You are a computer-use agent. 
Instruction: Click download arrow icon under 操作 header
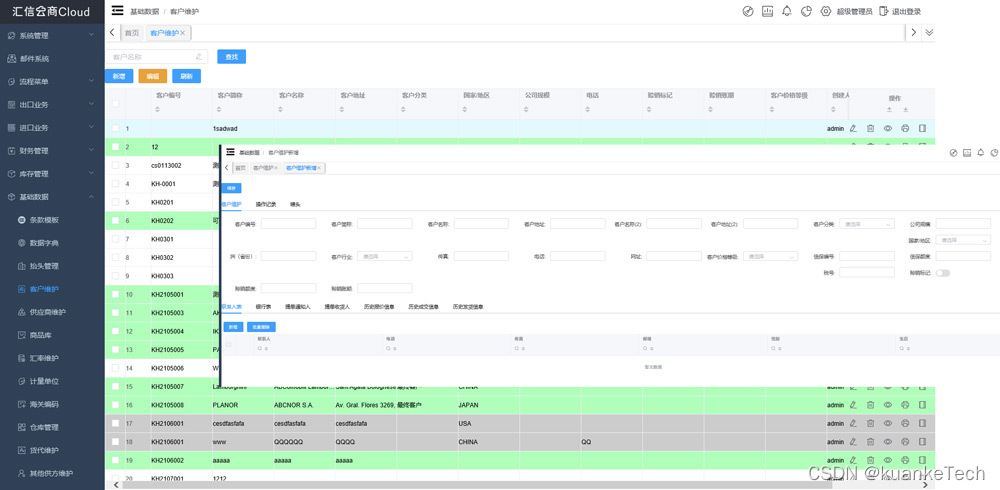(x=906, y=110)
